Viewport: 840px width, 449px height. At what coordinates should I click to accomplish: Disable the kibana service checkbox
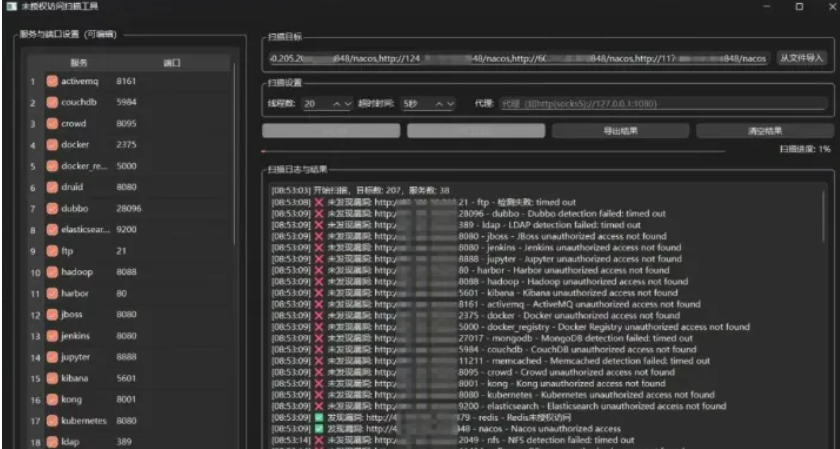tap(52, 378)
